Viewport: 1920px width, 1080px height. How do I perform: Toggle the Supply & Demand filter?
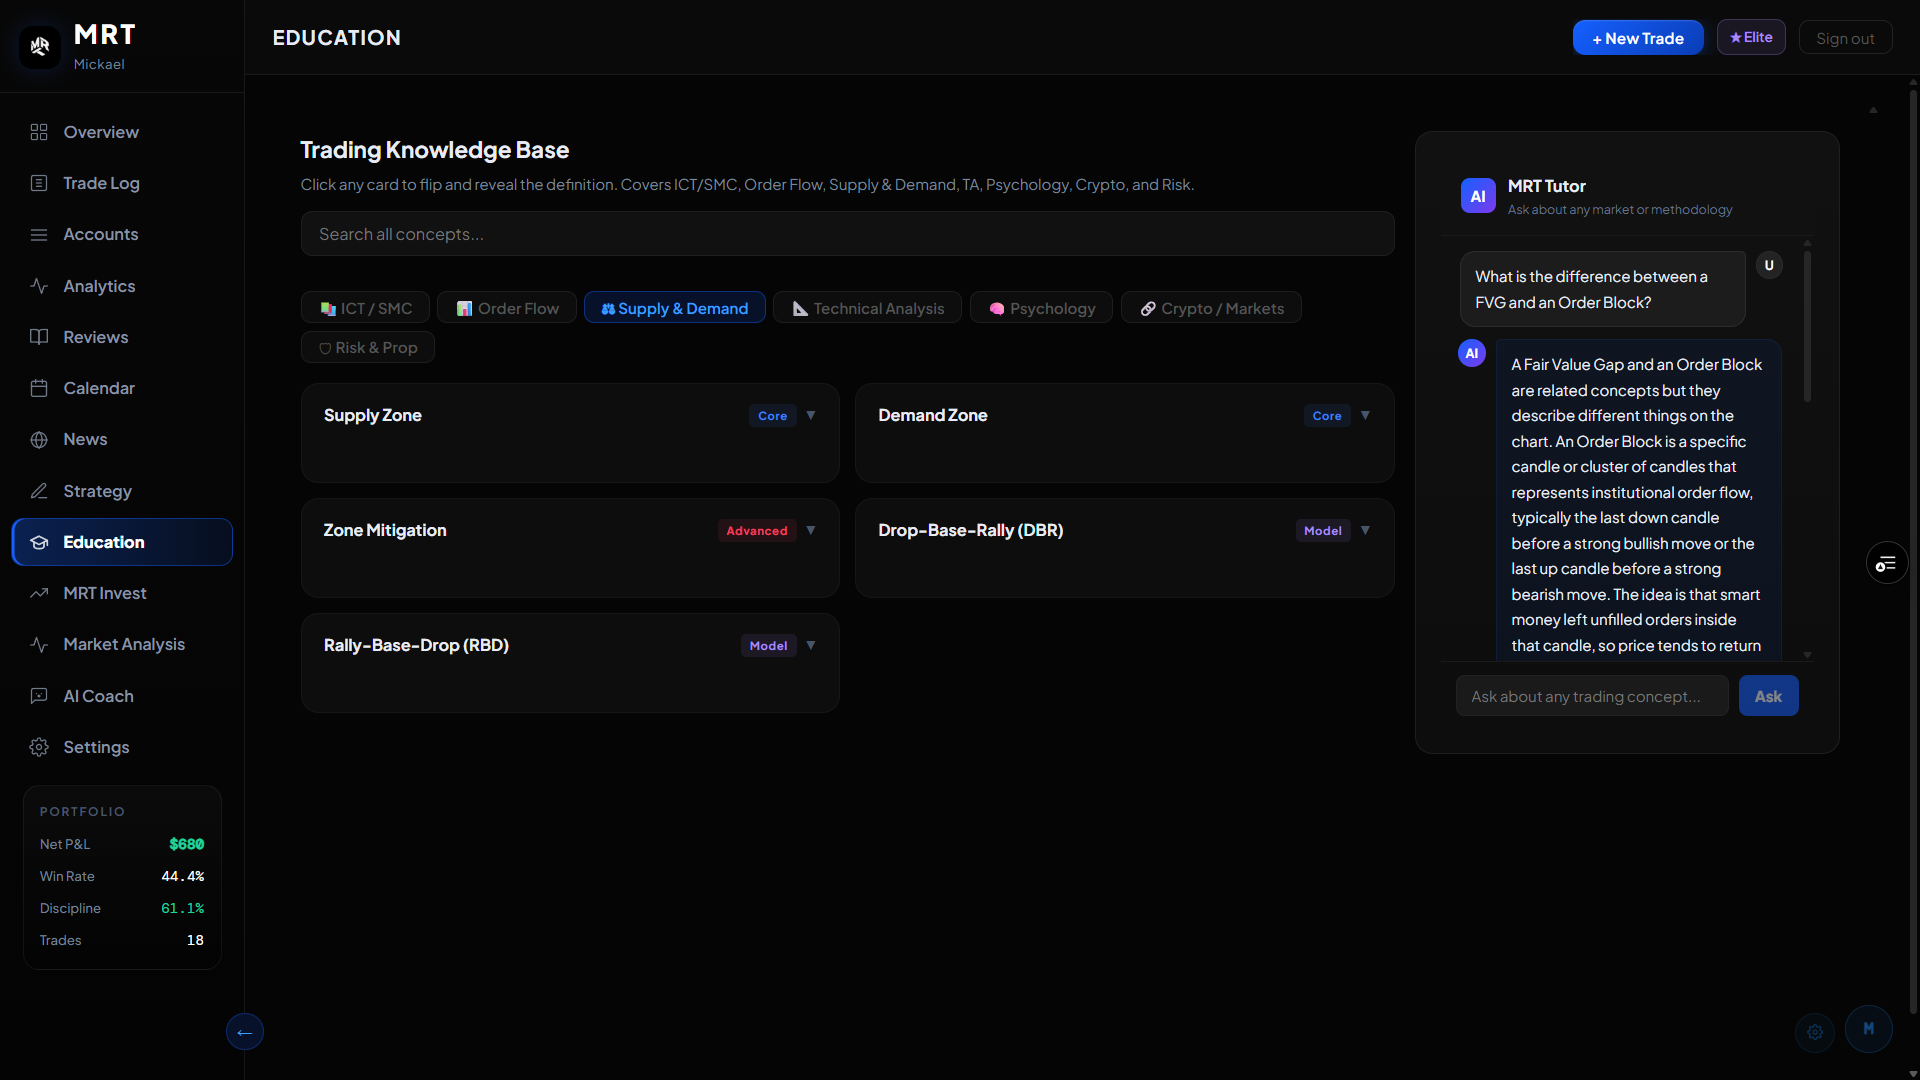tap(675, 308)
